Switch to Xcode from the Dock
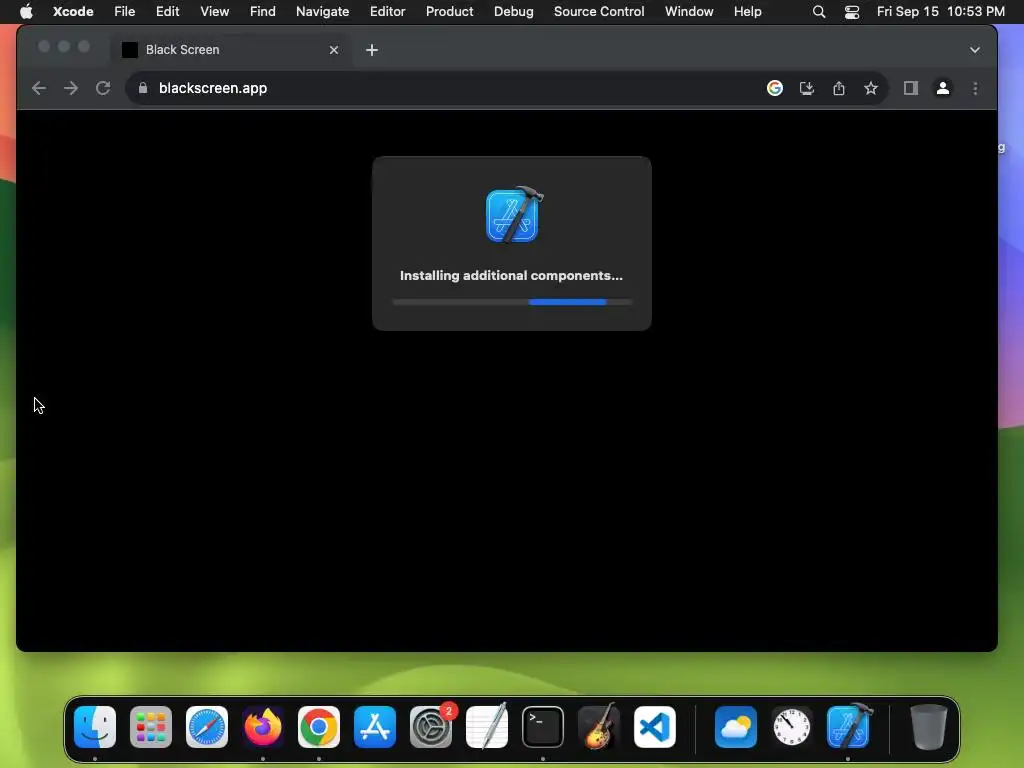 [x=849, y=726]
